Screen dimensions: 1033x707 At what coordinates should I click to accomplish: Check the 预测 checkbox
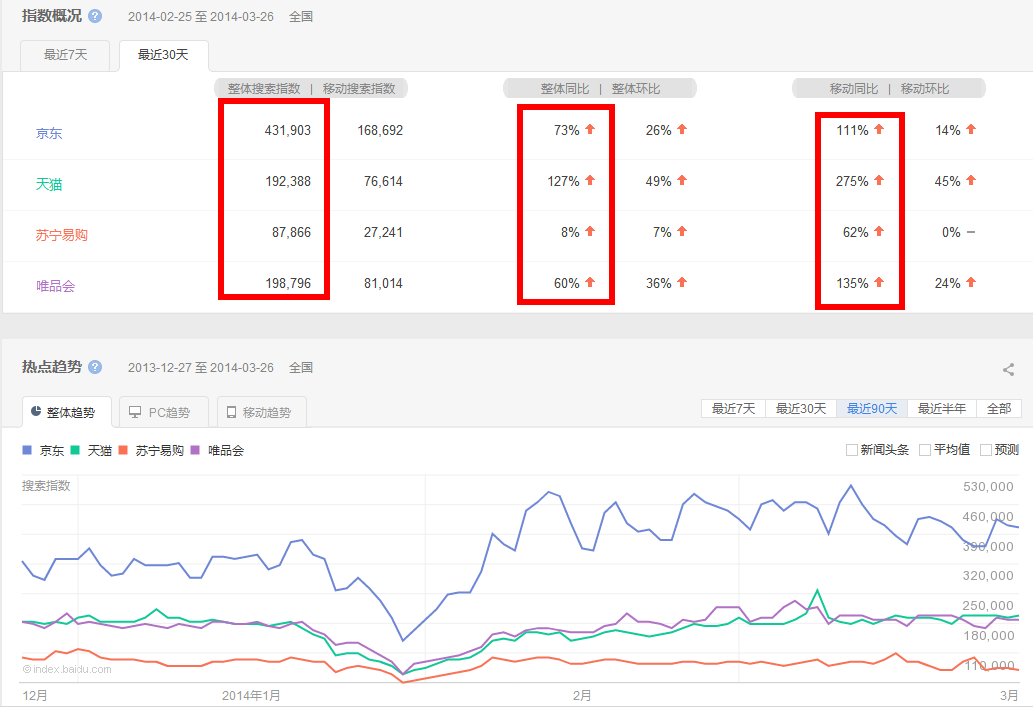coord(986,450)
